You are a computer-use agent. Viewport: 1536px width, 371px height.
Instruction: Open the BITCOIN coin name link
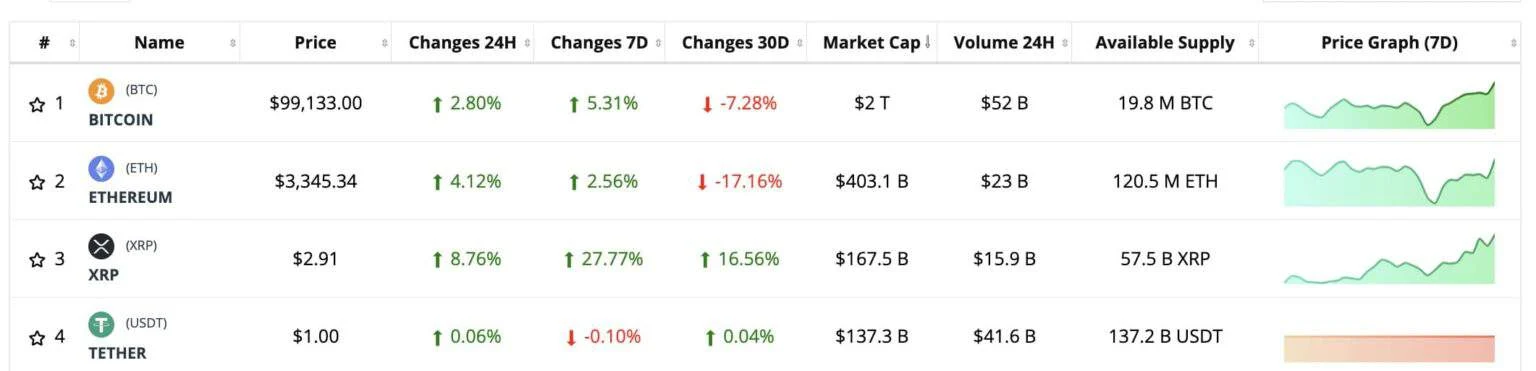click(x=121, y=119)
